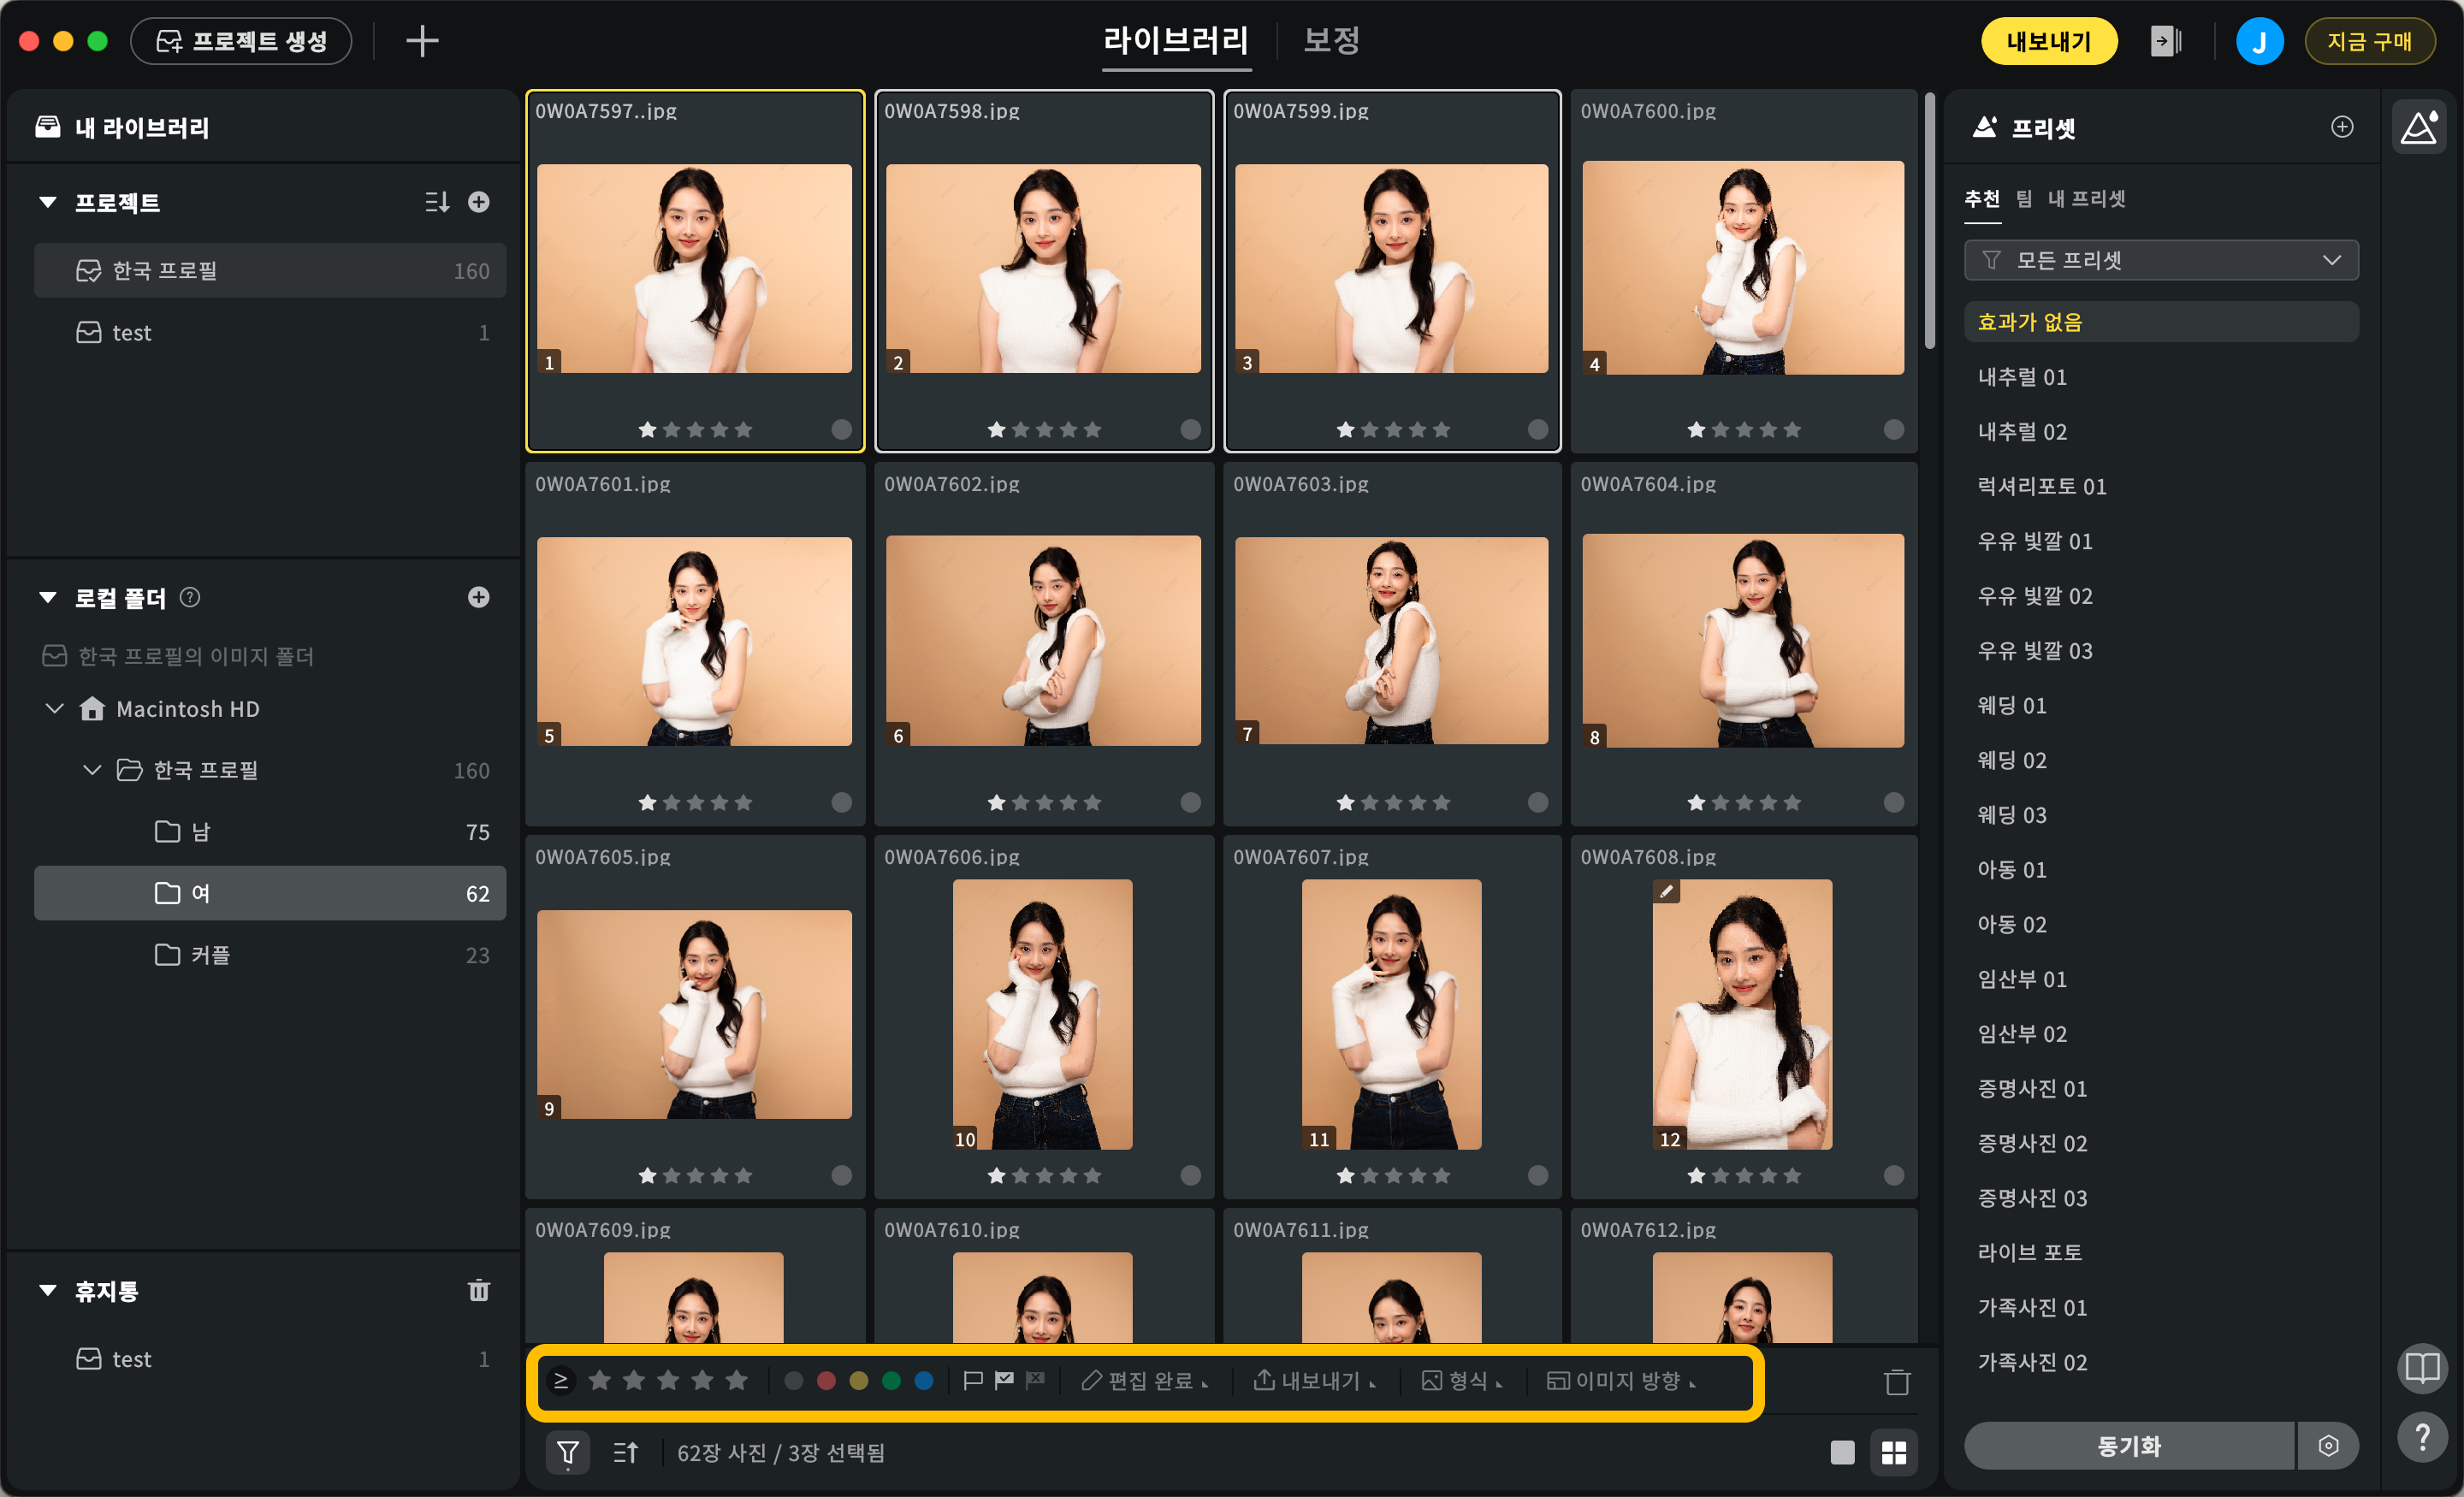Add a new project with the plus icon

click(x=479, y=202)
